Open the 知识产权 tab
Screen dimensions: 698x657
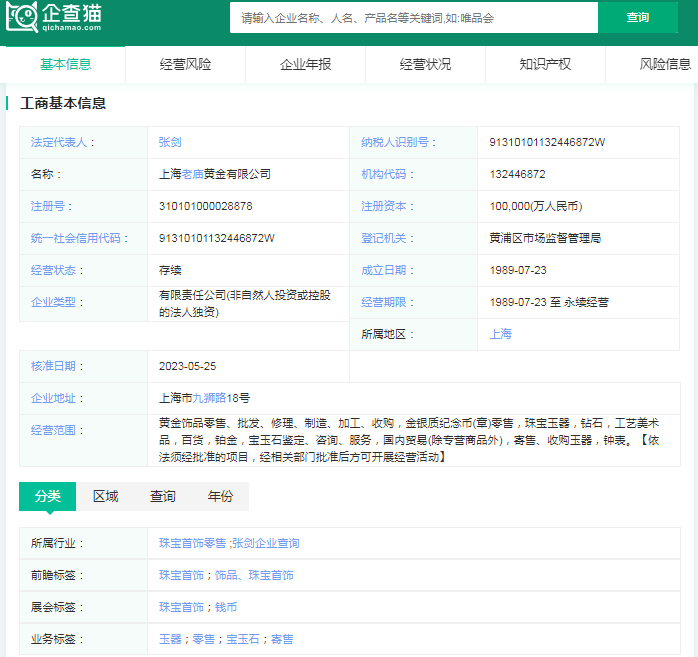point(545,64)
